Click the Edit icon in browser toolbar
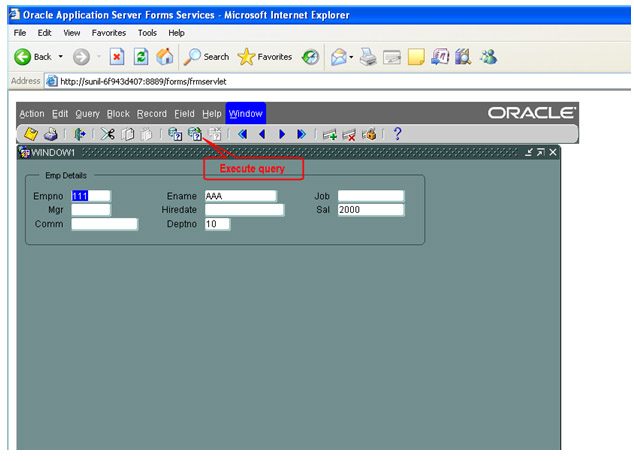The width and height of the screenshot is (634, 461). click(392, 57)
